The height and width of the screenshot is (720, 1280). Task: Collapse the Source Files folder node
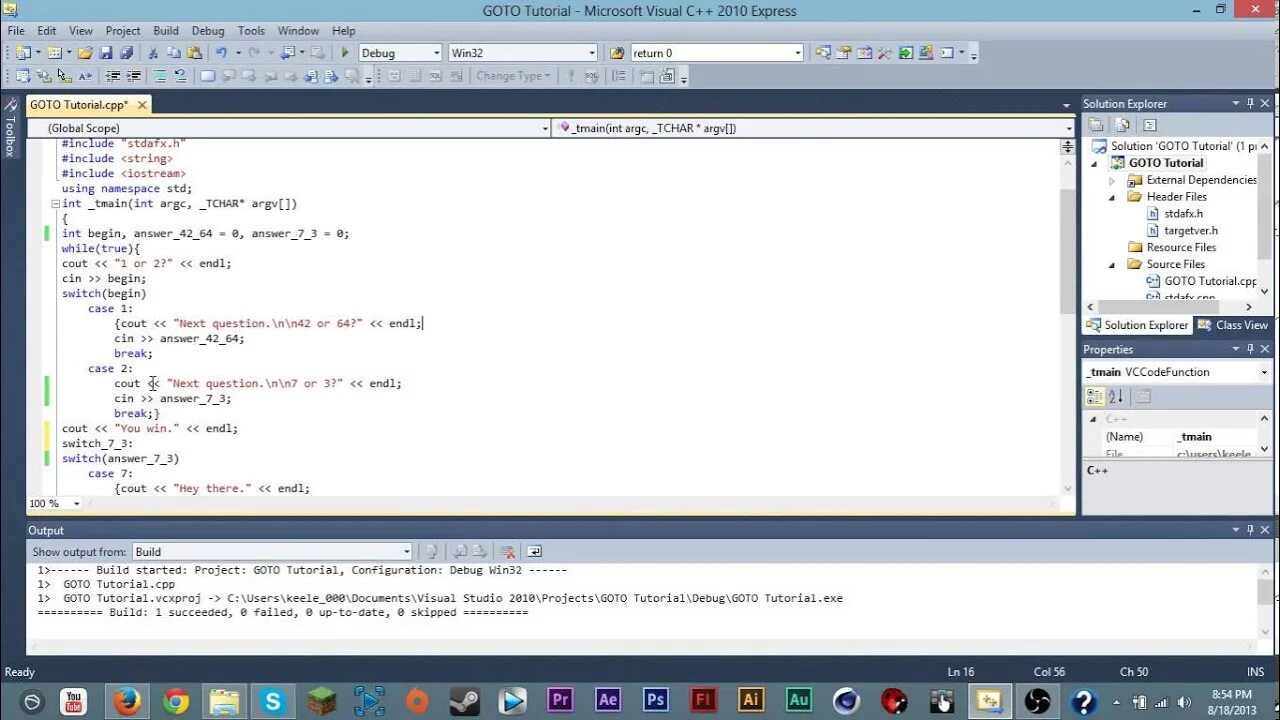pyautogui.click(x=1112, y=265)
